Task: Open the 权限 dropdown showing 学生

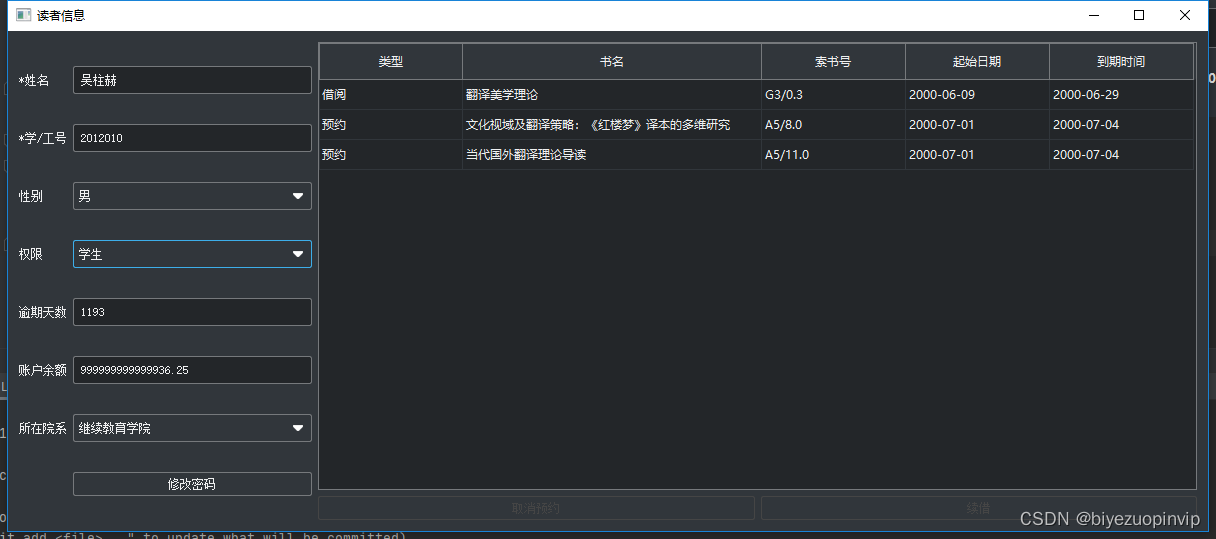Action: [192, 254]
